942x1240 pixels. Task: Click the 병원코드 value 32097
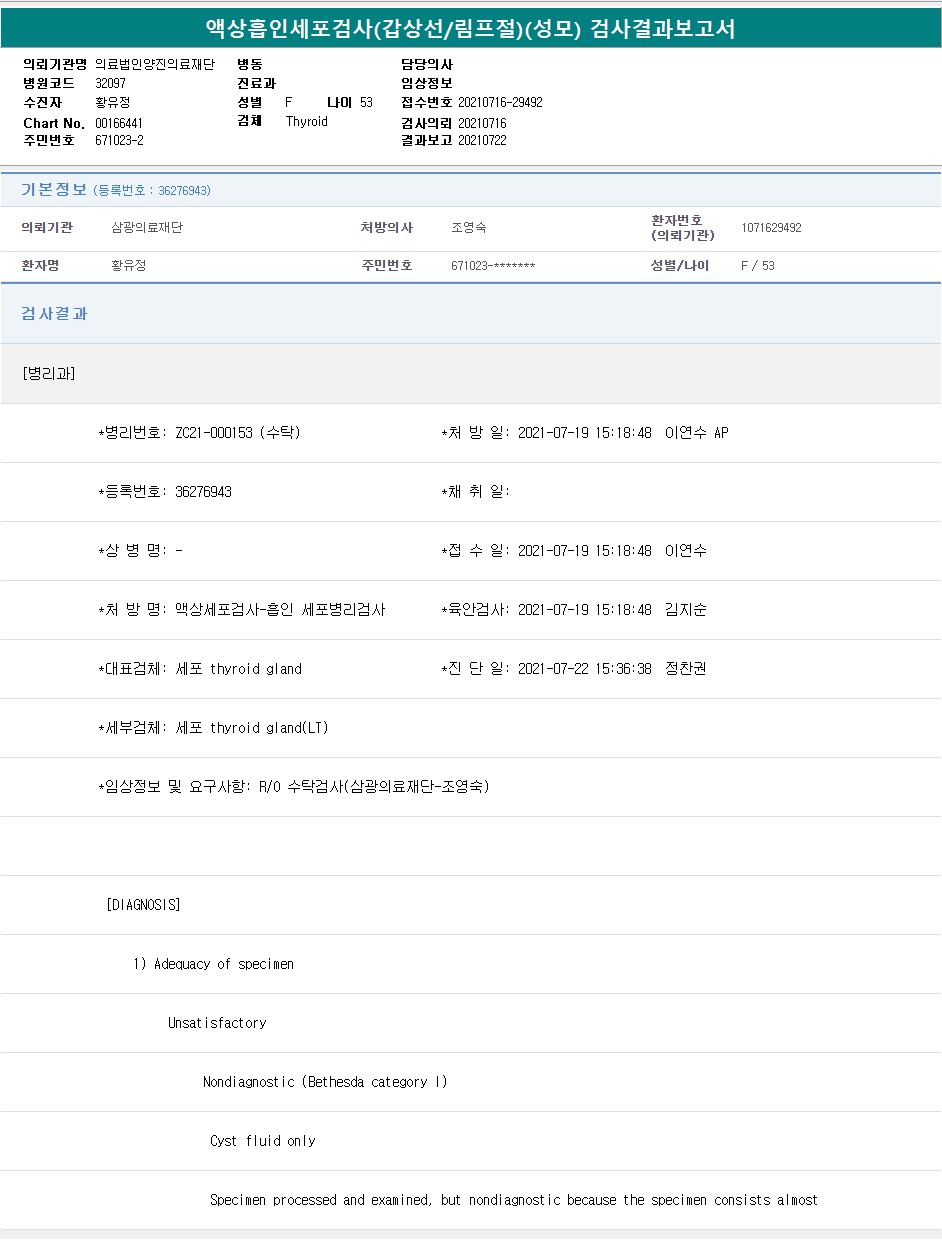(110, 84)
